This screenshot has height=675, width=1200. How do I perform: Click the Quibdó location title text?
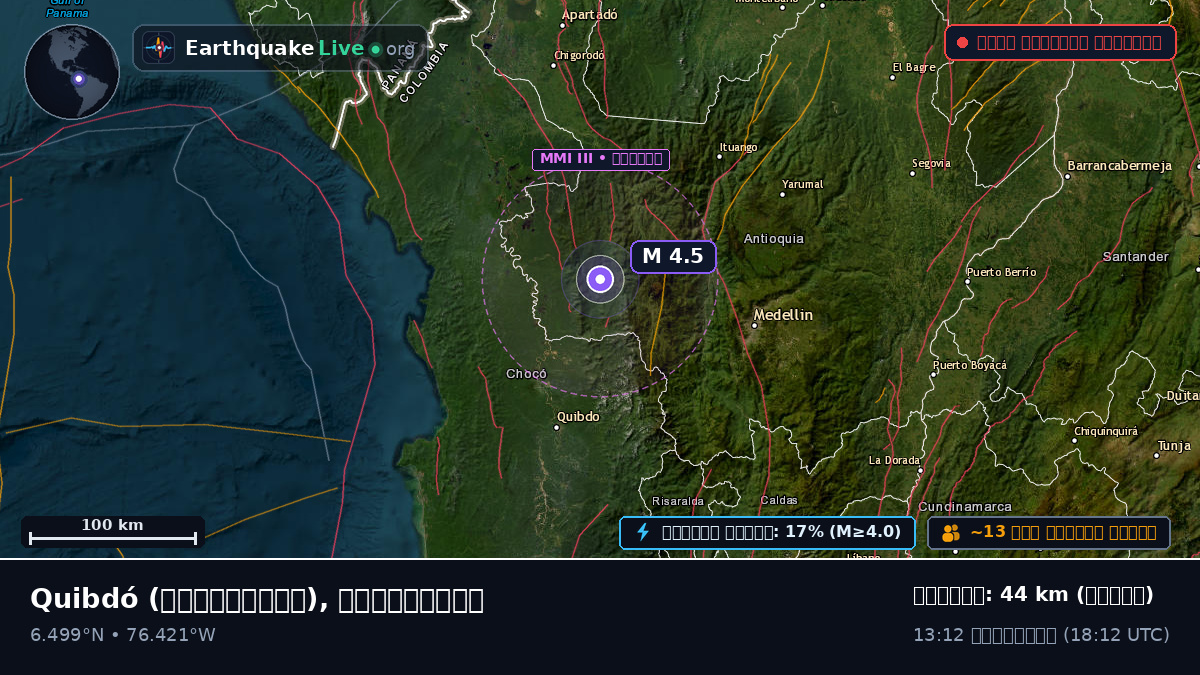coord(257,599)
